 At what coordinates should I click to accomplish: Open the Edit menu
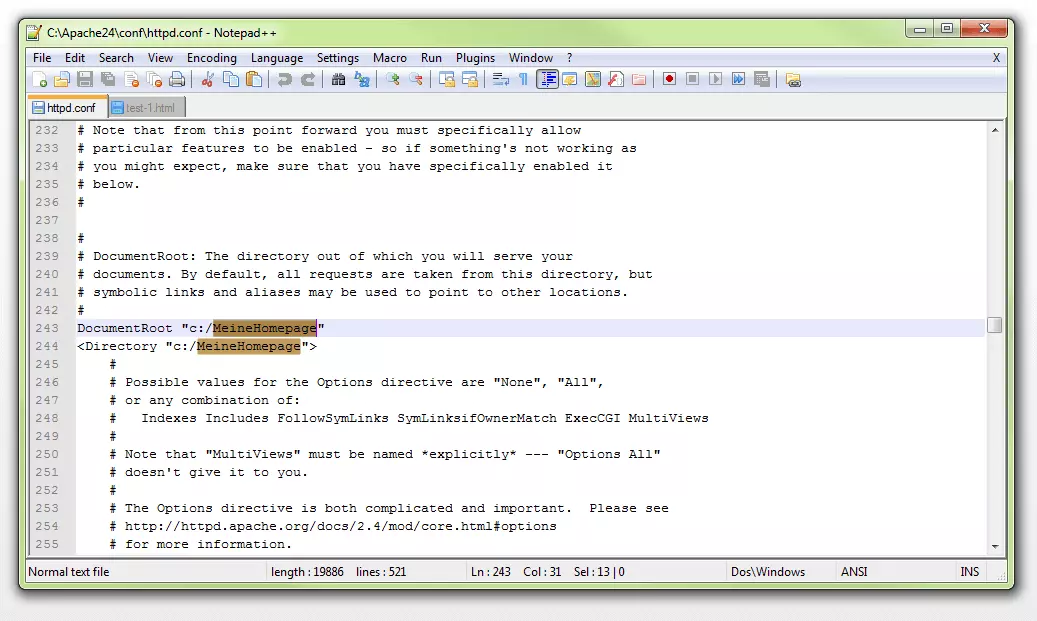point(75,58)
